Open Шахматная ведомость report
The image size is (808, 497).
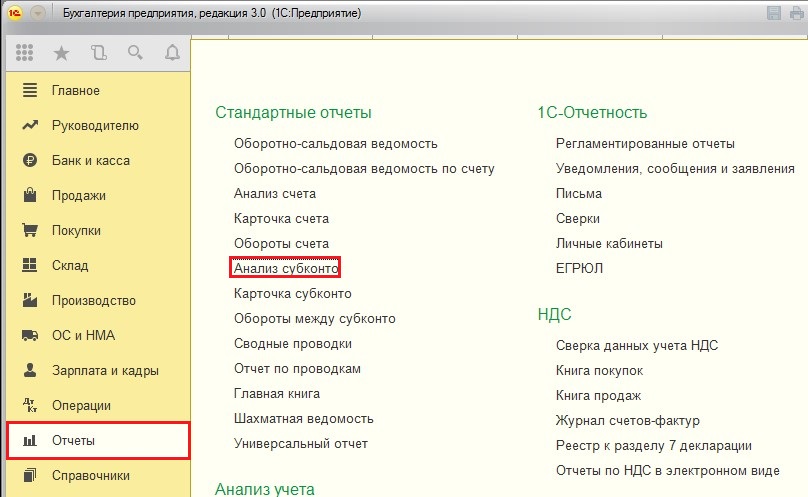point(304,419)
